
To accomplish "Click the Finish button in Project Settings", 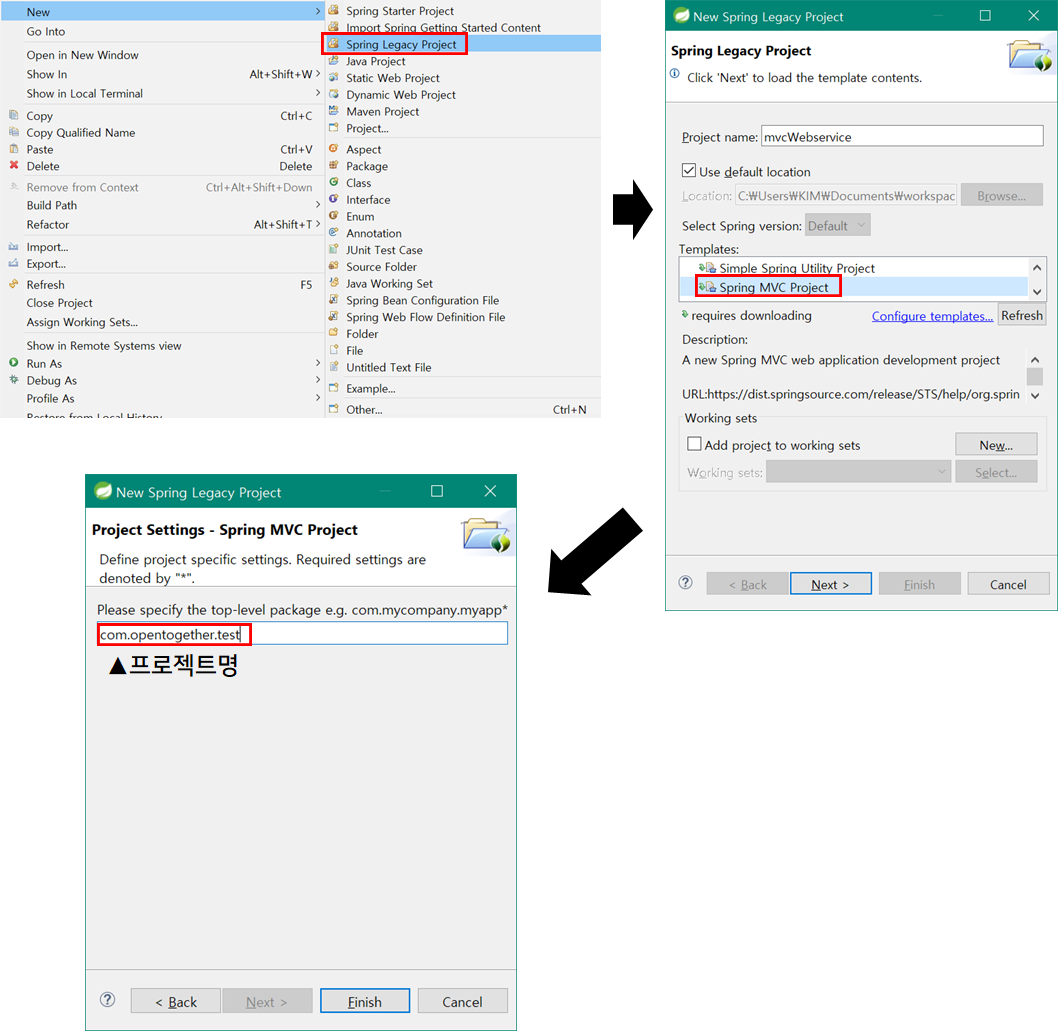I will click(x=364, y=1002).
